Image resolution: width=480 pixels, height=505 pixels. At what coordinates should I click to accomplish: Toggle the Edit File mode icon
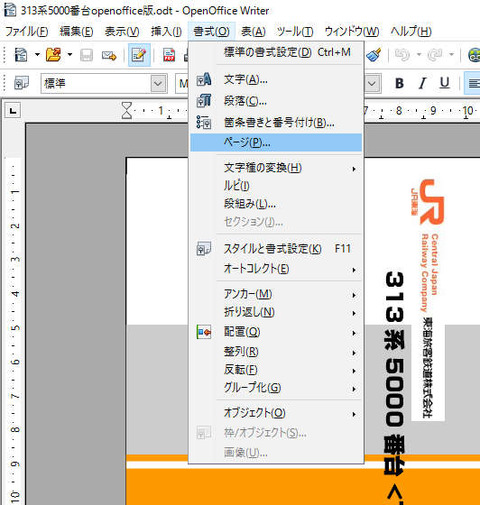coord(139,55)
